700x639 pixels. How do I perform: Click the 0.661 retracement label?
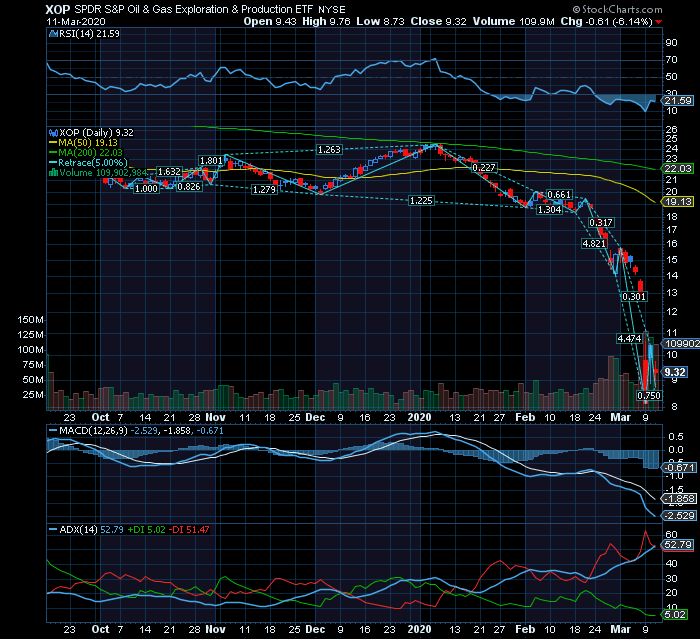(x=559, y=195)
